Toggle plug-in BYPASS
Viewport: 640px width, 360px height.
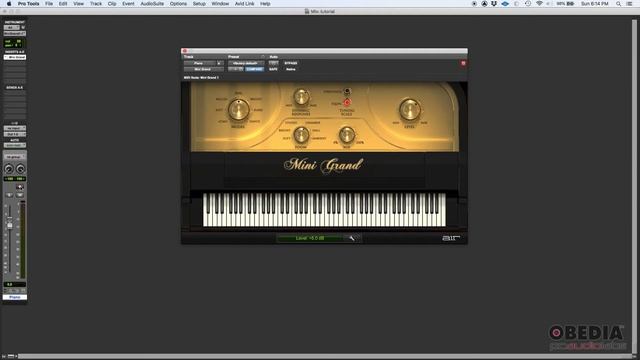(x=291, y=63)
